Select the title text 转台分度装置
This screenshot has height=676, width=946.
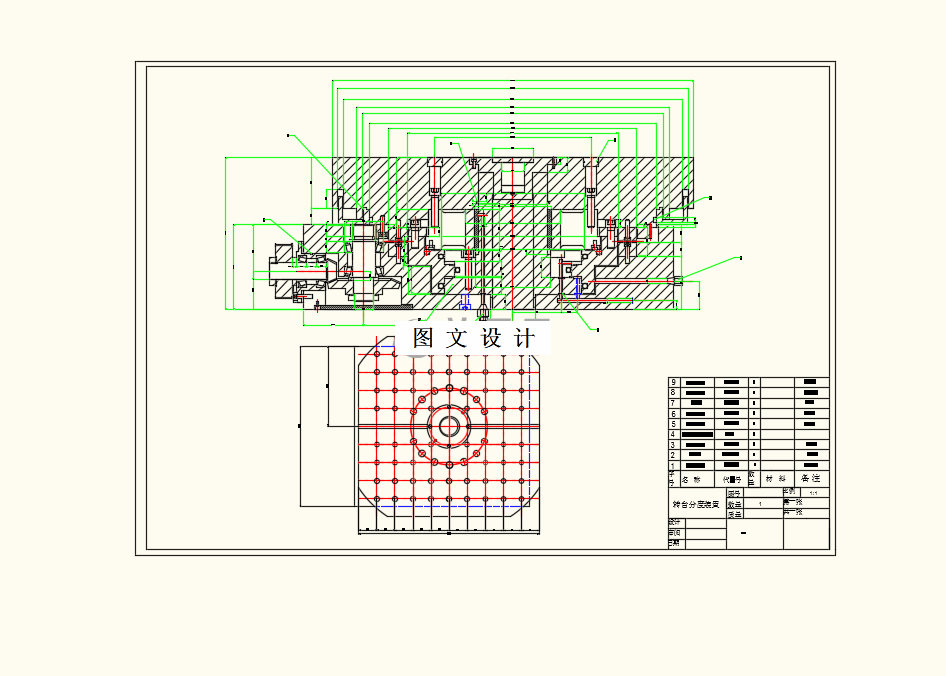[x=697, y=504]
